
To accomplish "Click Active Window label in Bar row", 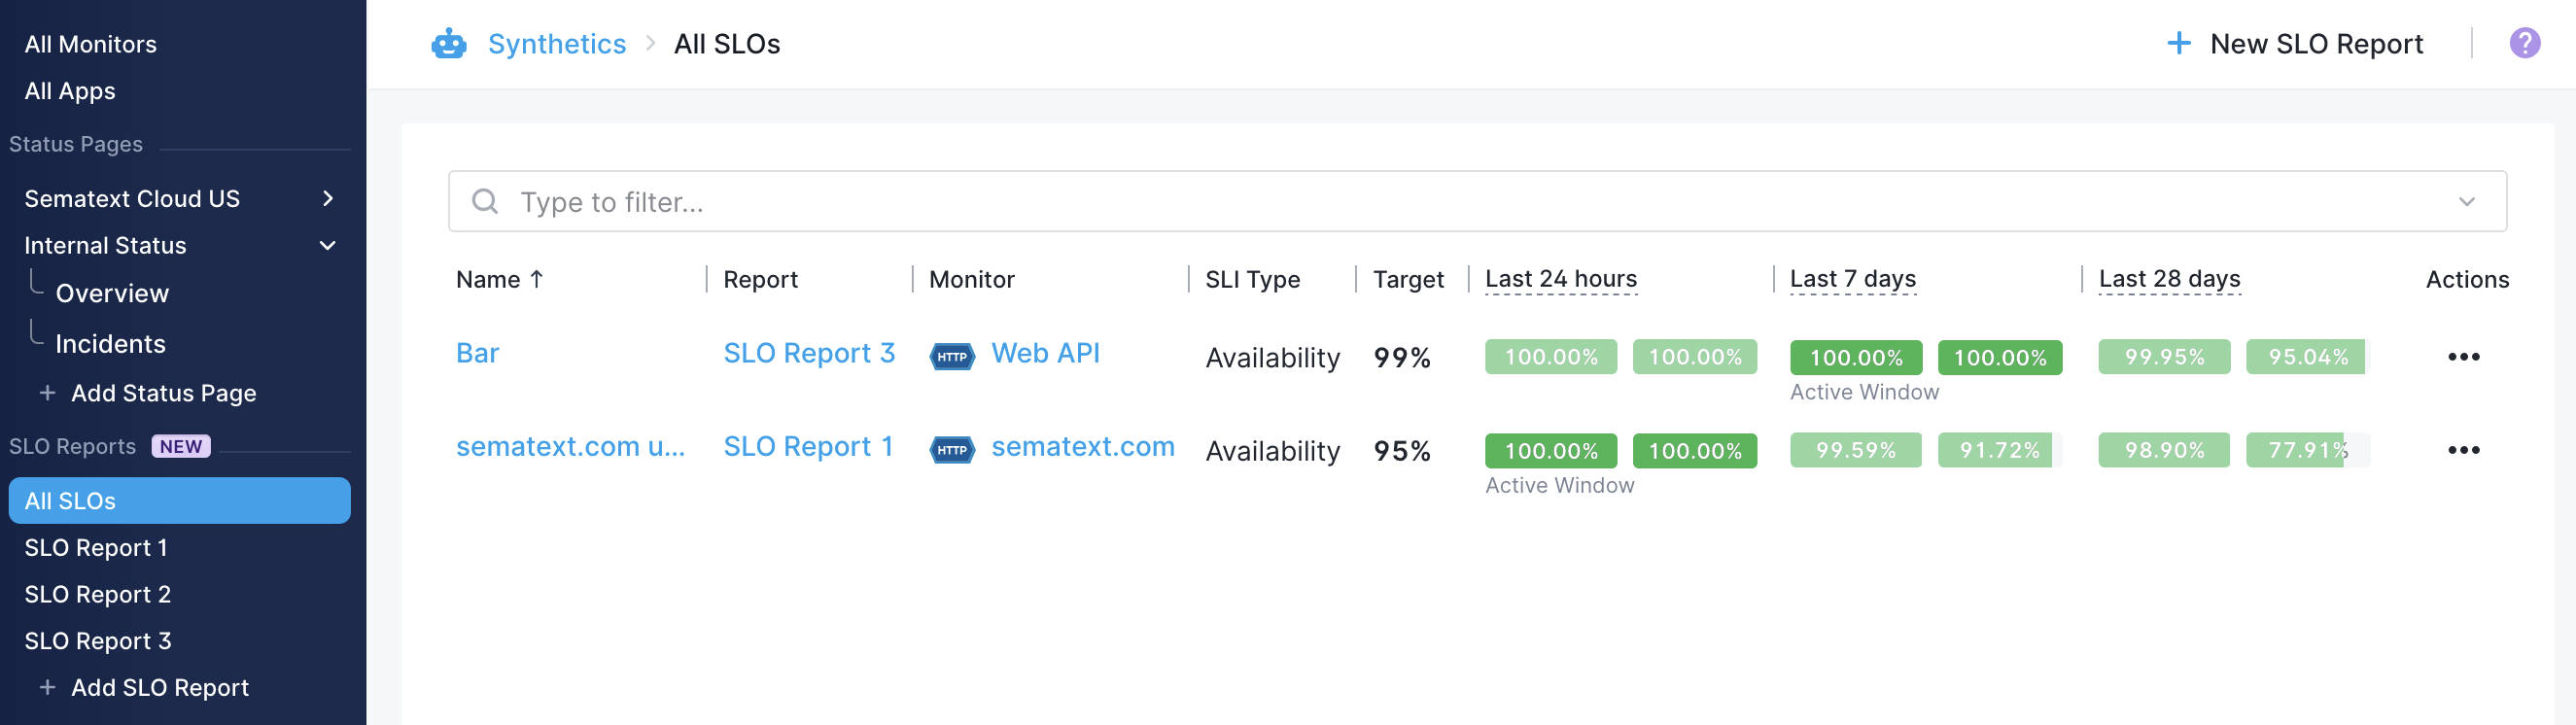I will [1864, 392].
